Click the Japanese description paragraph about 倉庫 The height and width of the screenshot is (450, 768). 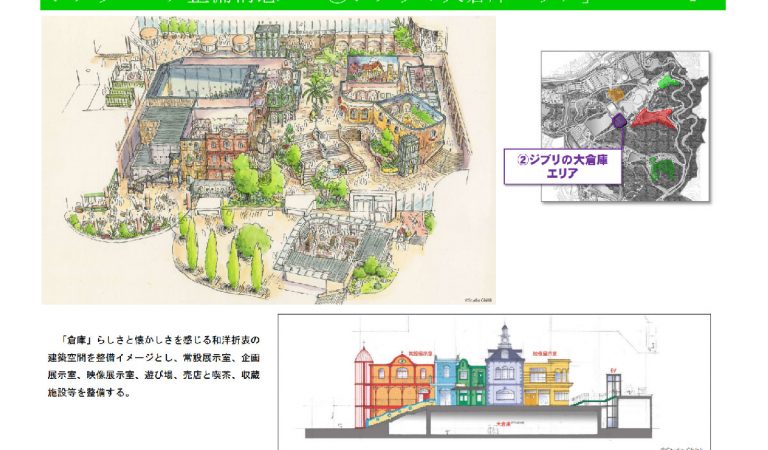point(150,366)
